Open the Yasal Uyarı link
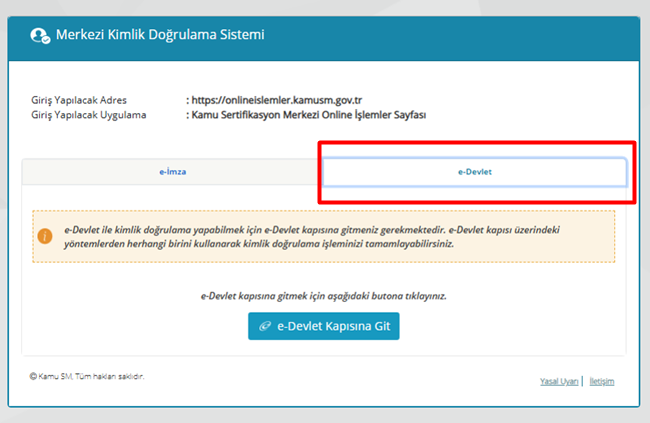 [x=559, y=382]
